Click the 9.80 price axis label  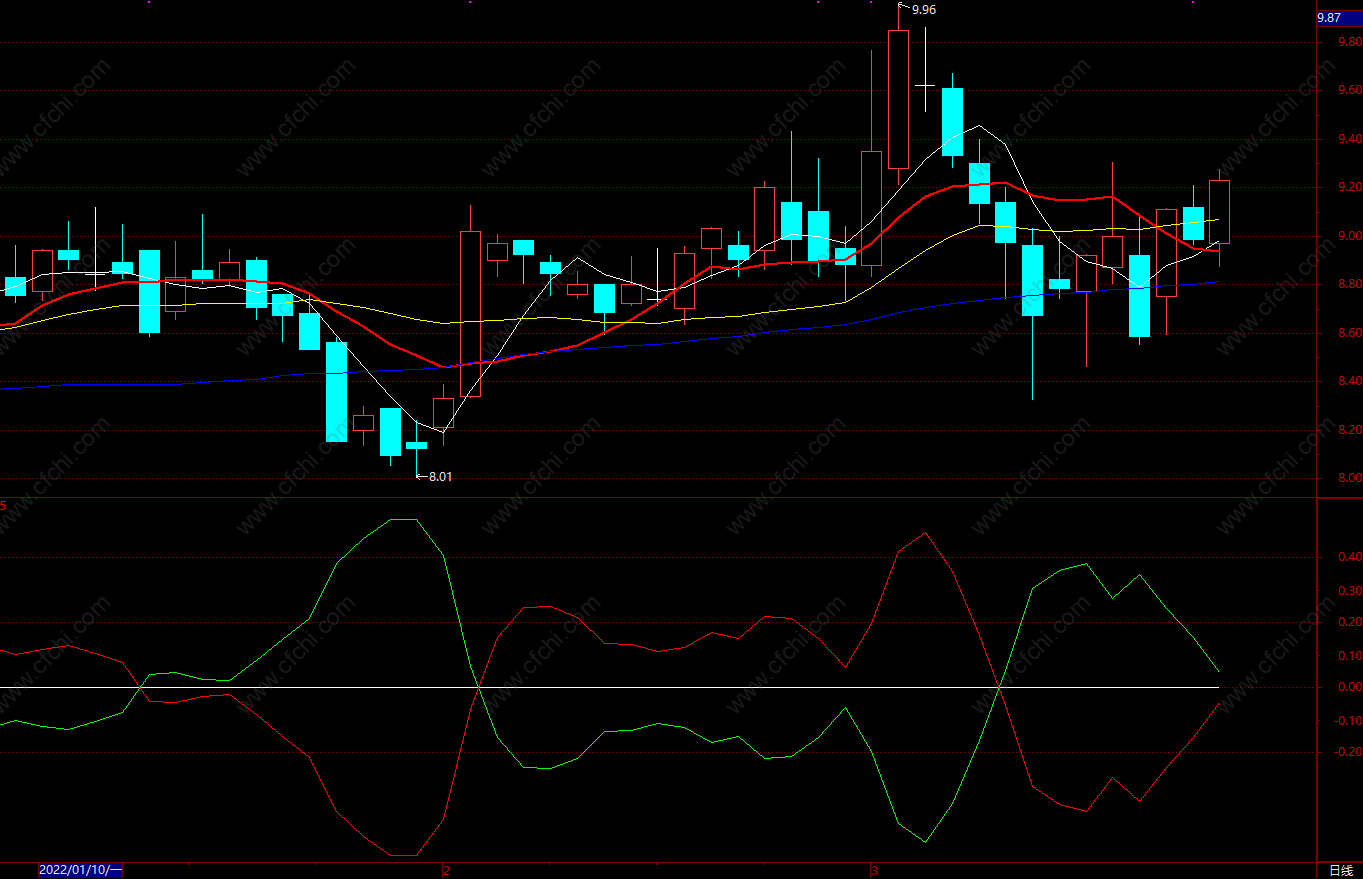tap(1349, 43)
